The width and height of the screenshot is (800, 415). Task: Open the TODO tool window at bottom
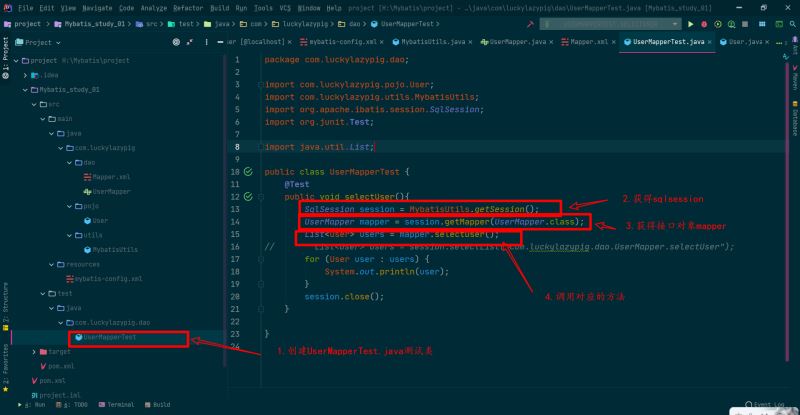click(72, 405)
